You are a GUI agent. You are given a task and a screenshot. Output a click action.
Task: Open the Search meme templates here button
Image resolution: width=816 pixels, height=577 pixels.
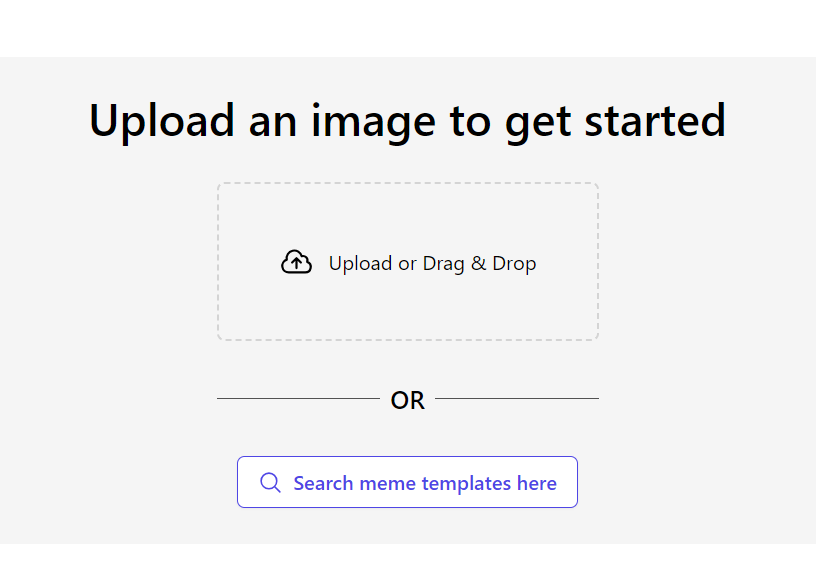(407, 482)
